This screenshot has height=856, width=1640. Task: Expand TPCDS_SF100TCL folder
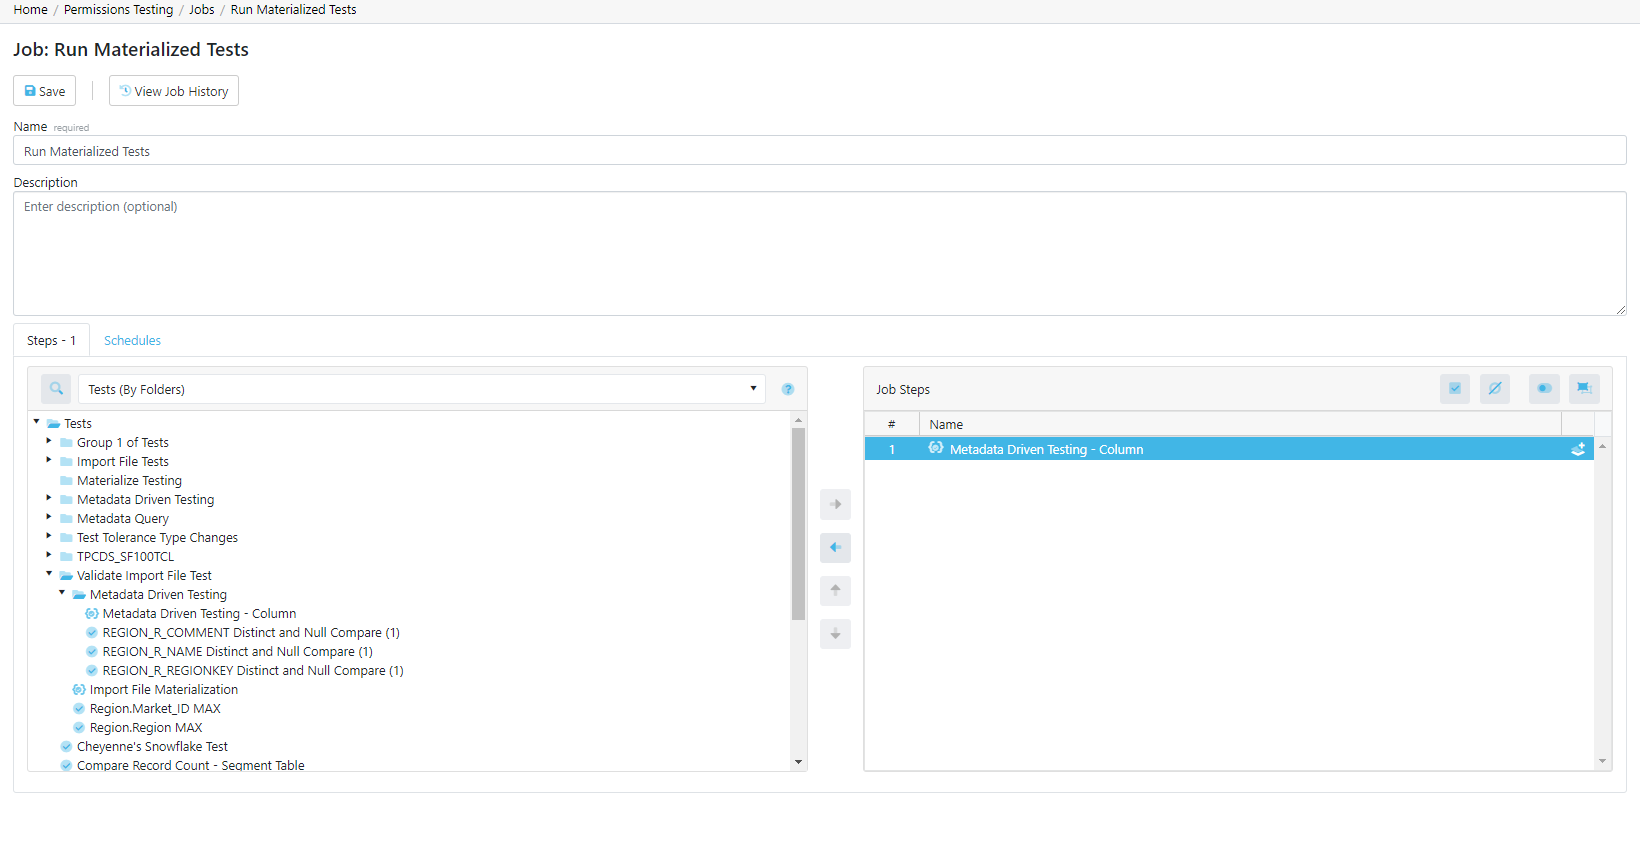[49, 555]
